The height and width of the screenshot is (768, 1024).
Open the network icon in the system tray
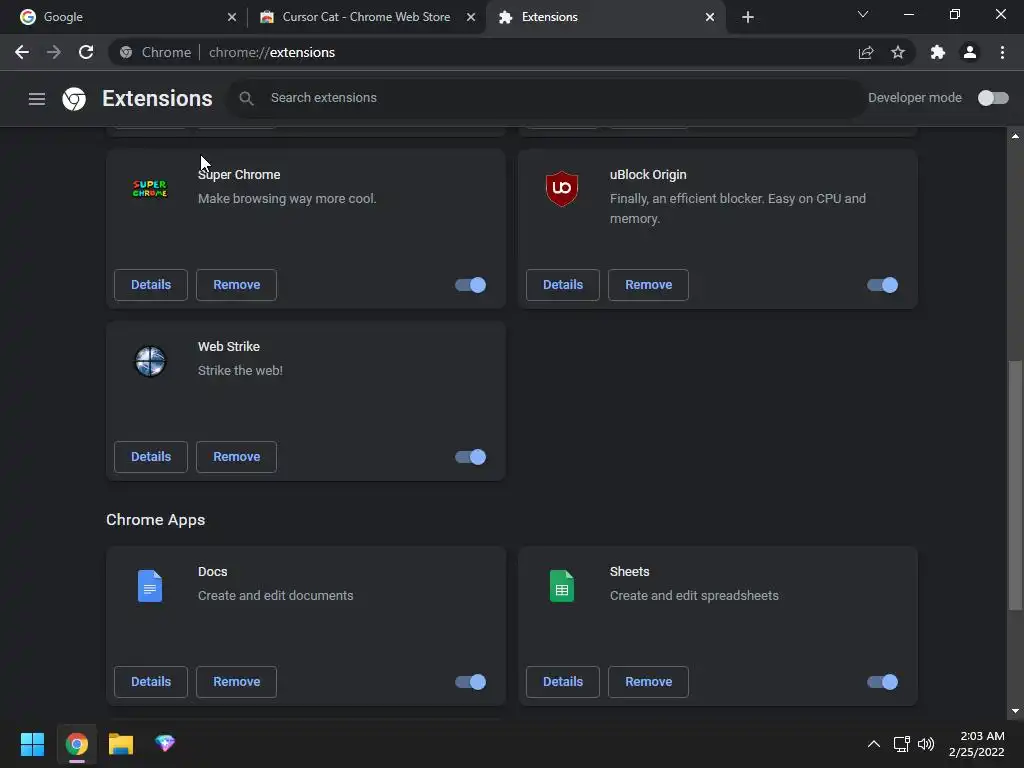tap(901, 744)
